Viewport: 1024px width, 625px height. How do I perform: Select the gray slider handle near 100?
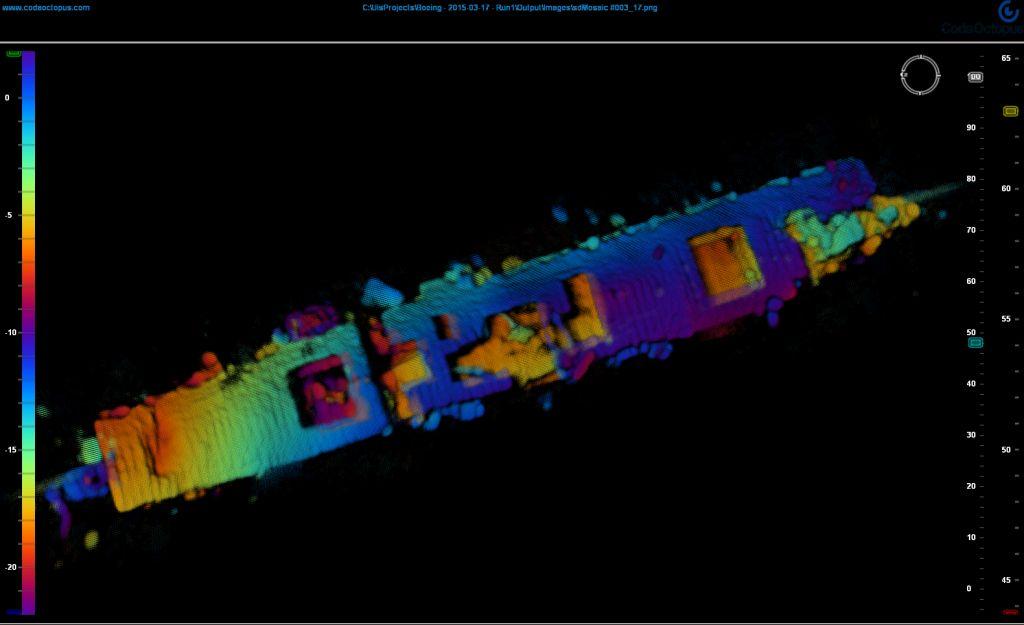click(x=975, y=77)
